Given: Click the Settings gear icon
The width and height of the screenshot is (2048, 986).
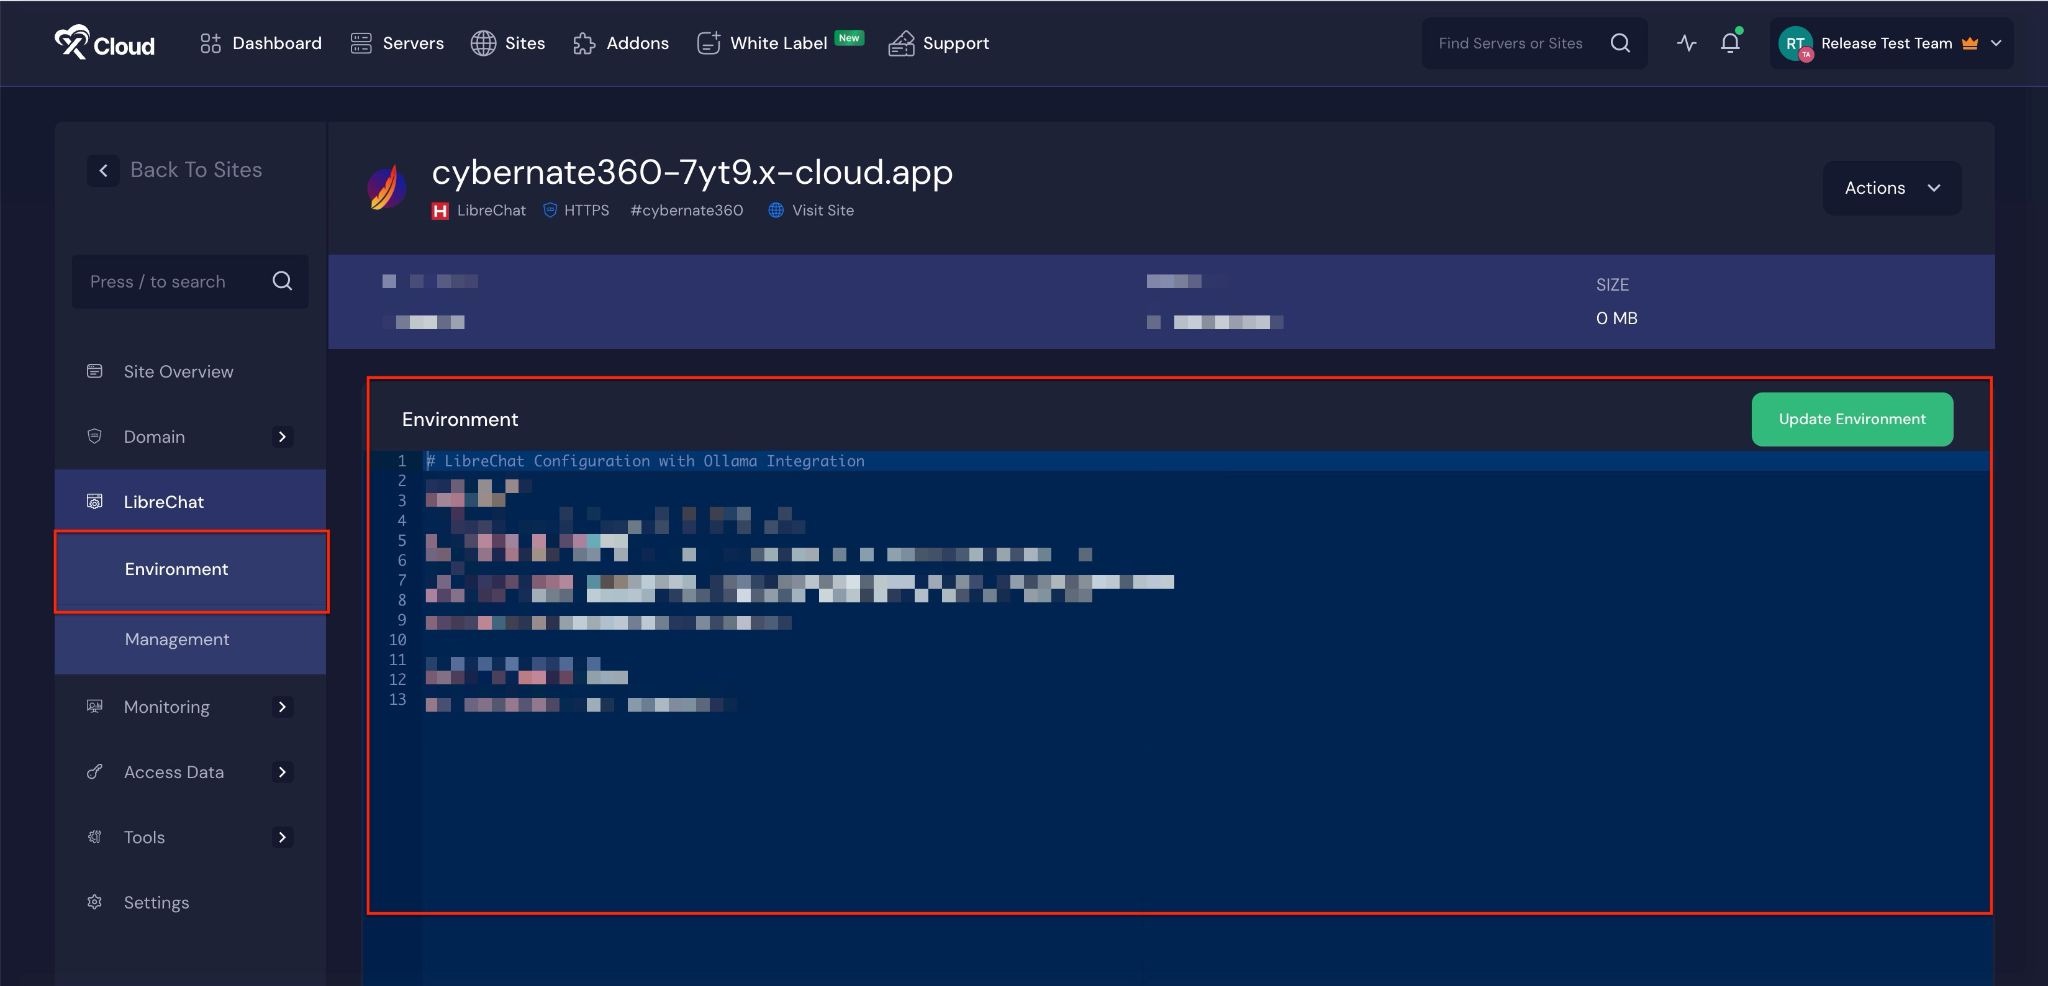Looking at the screenshot, I should 94,902.
